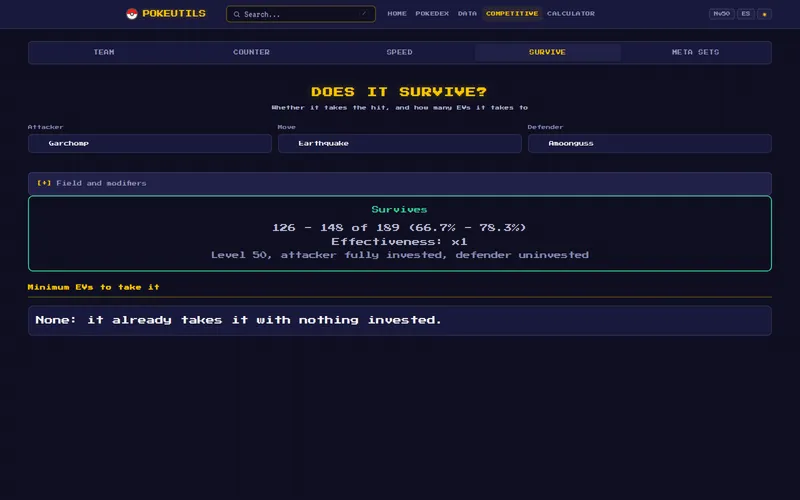Viewport: 800px width, 500px height.
Task: Expand the Field and modifiers section
Action: coord(400,183)
